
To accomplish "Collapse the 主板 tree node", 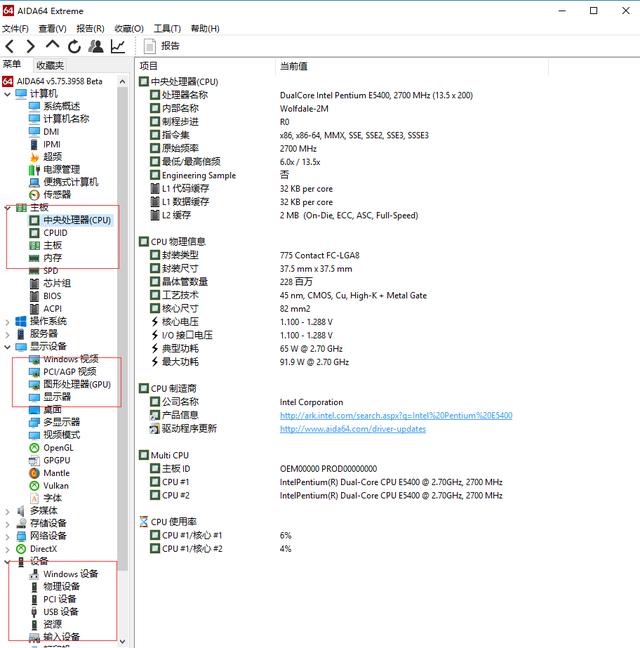I will point(7,207).
